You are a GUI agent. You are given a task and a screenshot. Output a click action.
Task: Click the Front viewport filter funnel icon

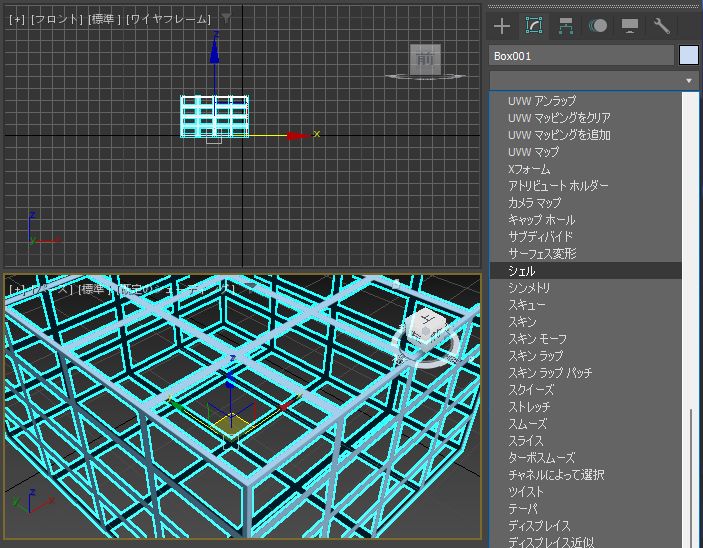click(226, 18)
